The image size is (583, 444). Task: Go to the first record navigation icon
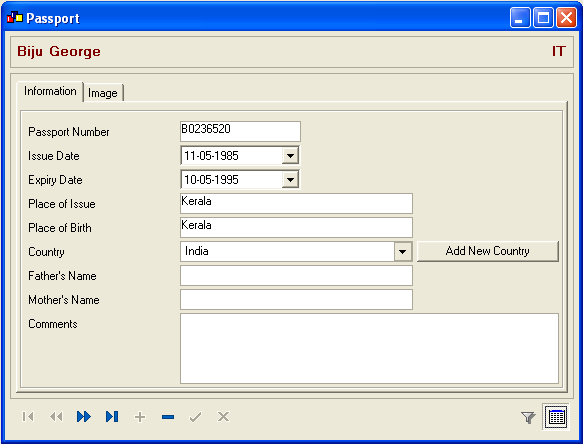click(x=28, y=416)
